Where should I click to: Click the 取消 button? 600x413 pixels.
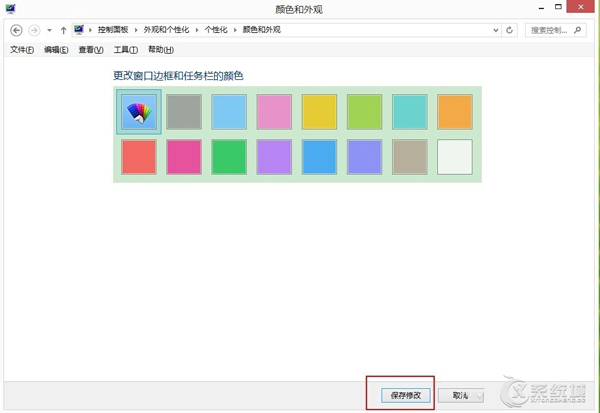461,395
